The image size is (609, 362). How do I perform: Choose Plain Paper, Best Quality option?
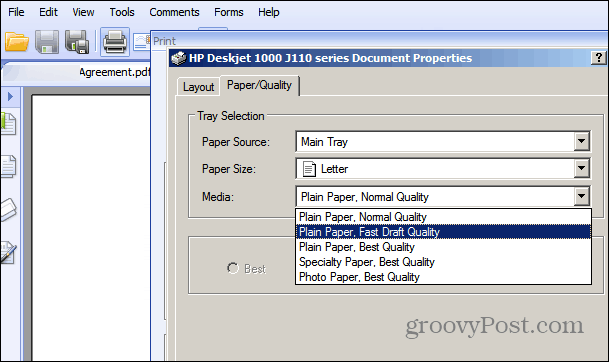(x=443, y=247)
